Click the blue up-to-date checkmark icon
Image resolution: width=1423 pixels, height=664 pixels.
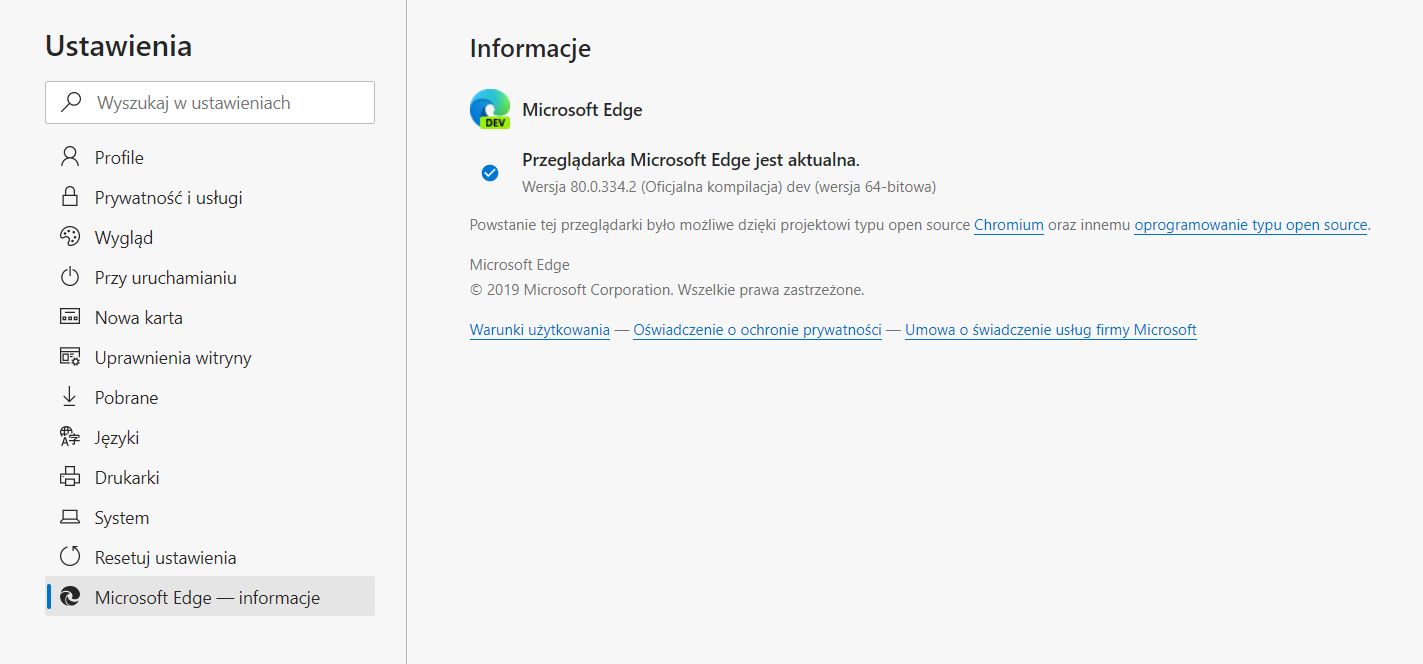pyautogui.click(x=490, y=173)
